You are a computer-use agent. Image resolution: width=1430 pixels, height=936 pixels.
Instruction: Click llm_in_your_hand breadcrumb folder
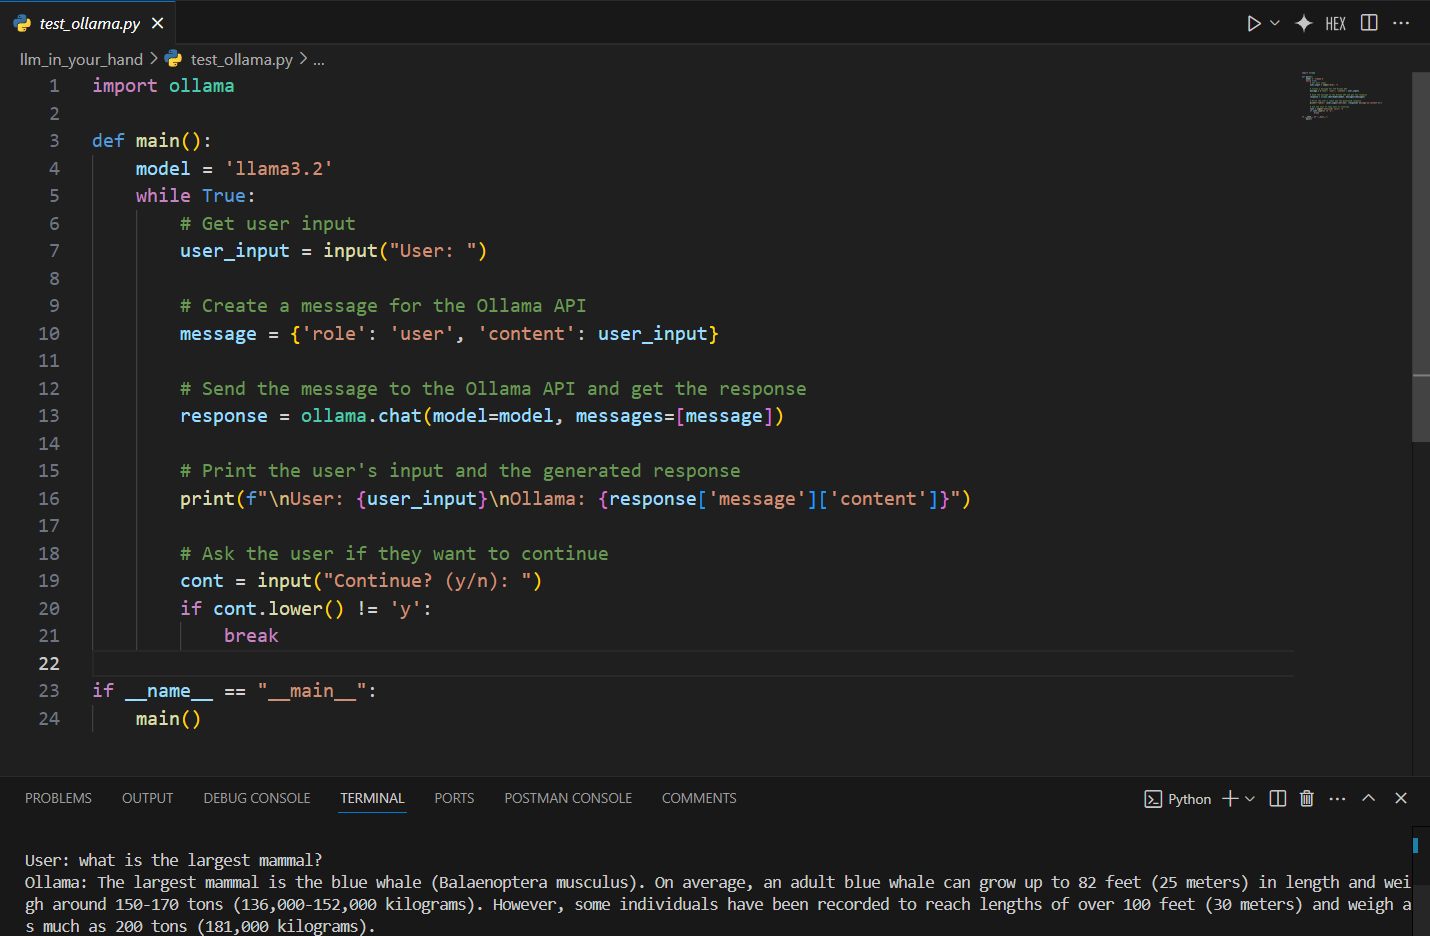point(81,59)
